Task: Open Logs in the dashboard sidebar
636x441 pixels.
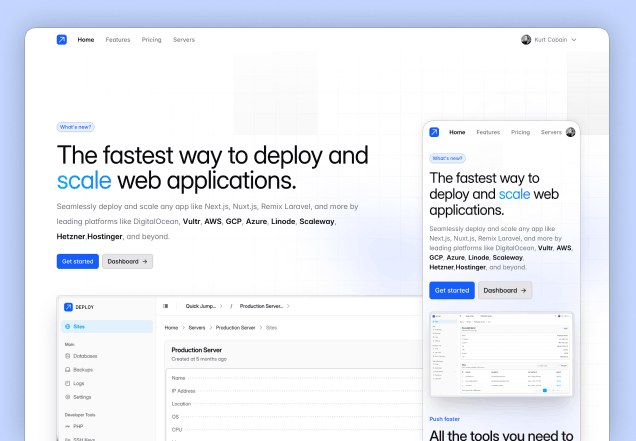Action: point(75,383)
